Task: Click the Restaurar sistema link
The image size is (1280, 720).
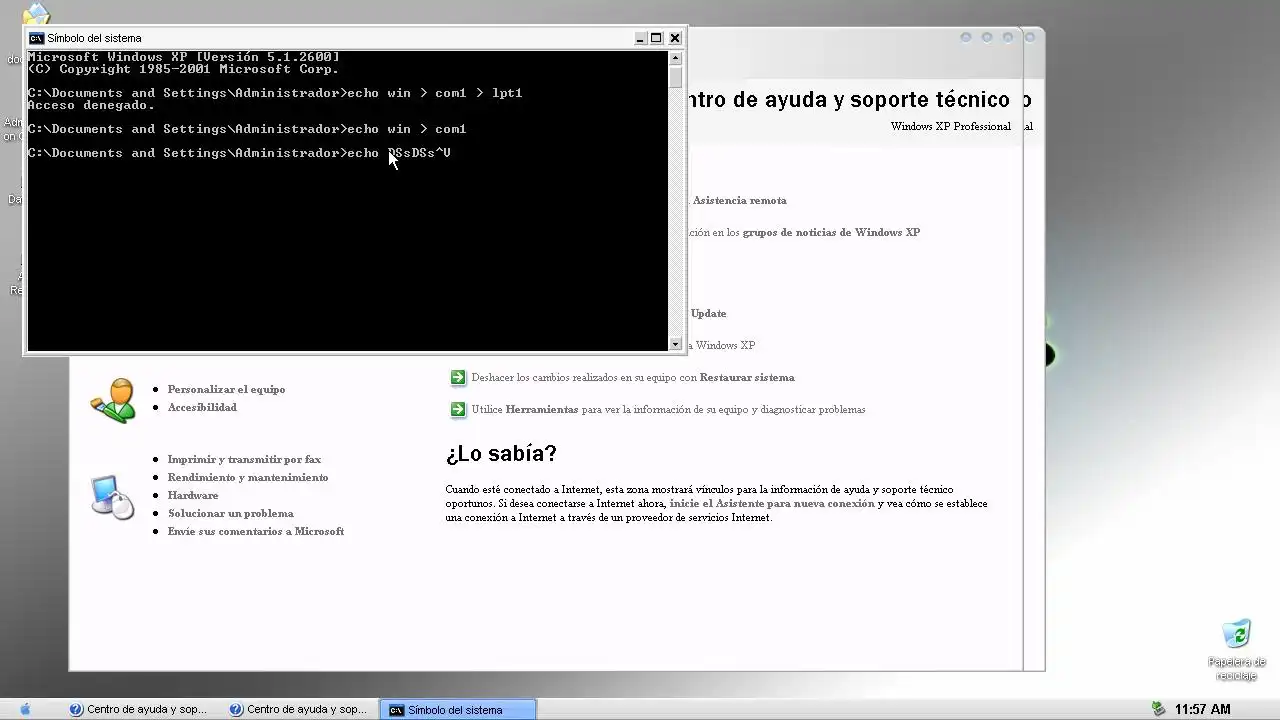Action: (747, 377)
